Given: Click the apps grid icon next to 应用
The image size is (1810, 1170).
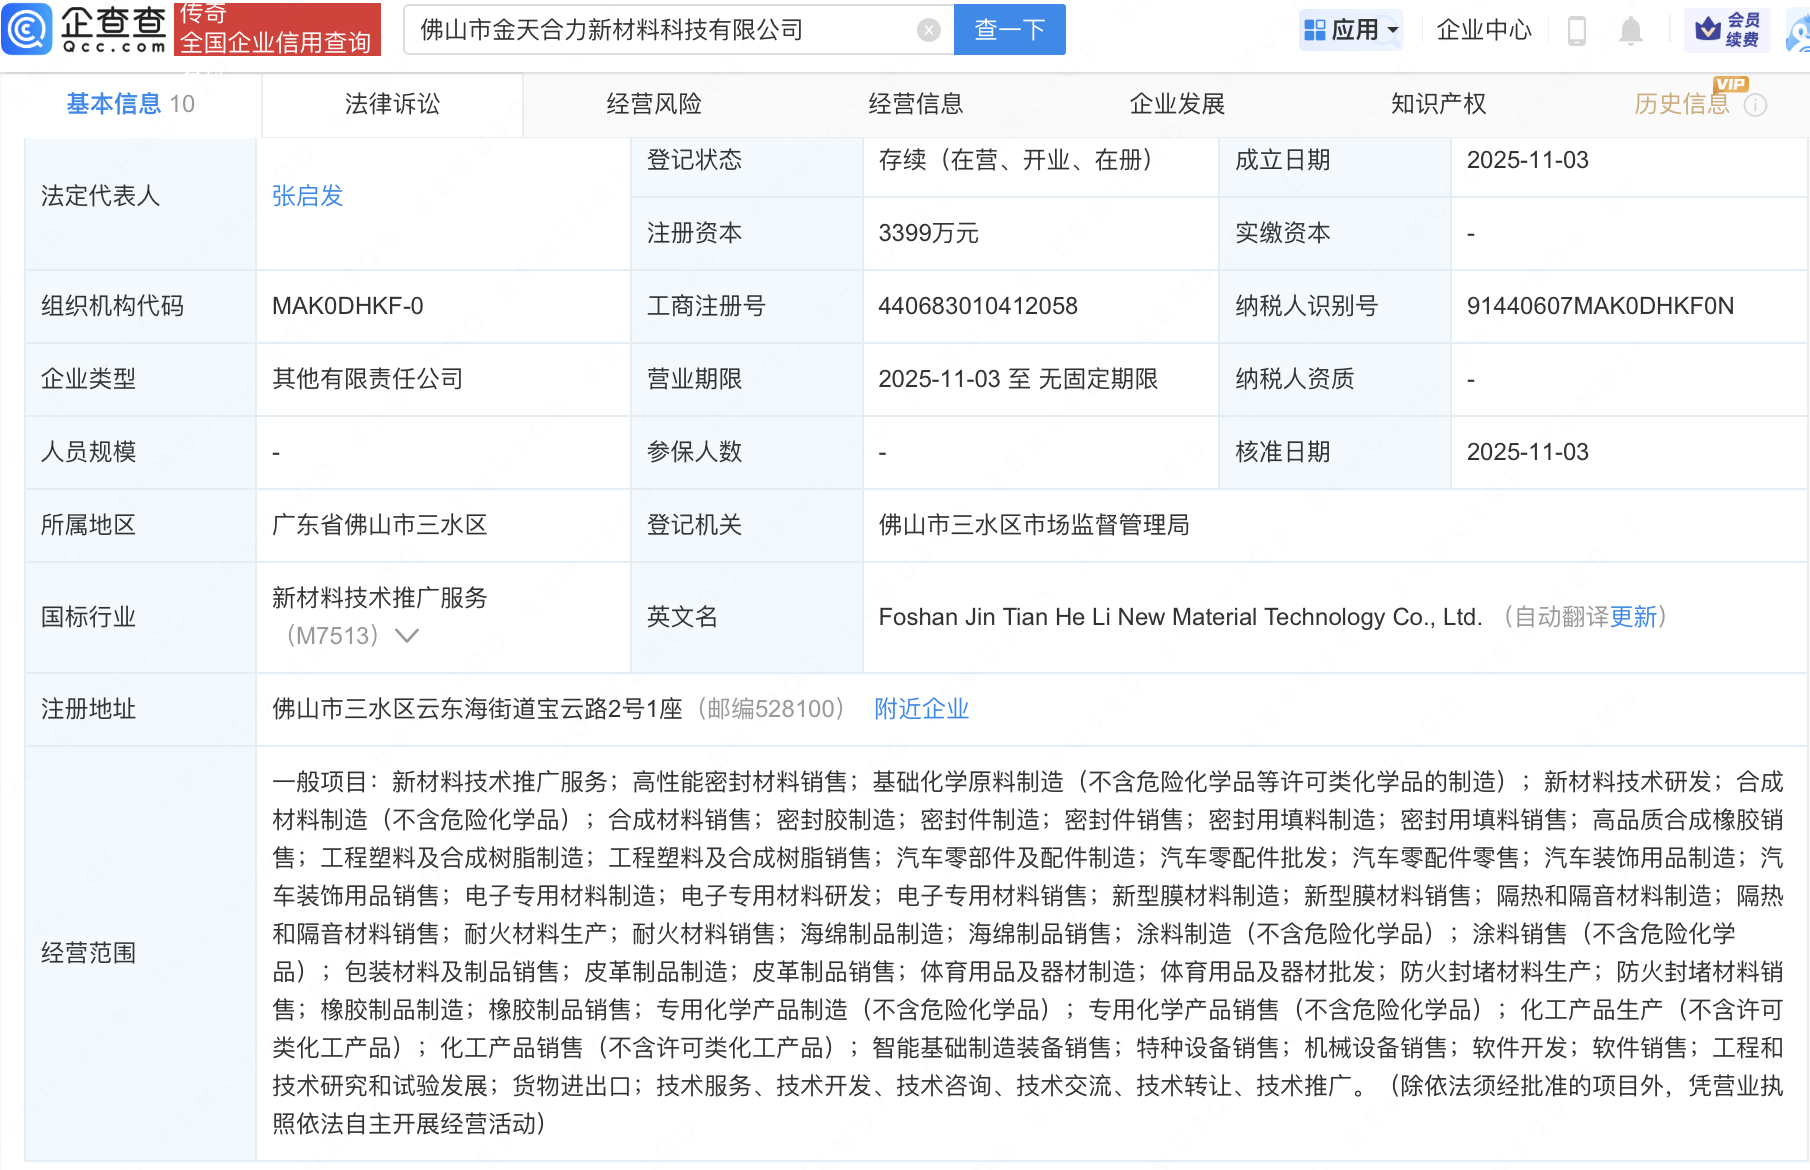Looking at the screenshot, I should [1313, 30].
